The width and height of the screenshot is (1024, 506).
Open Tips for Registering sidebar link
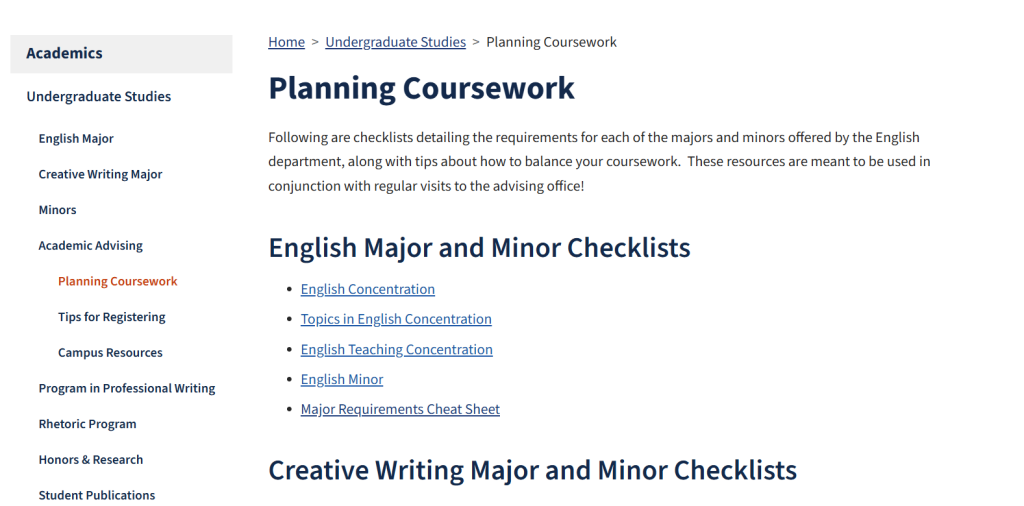(x=111, y=317)
